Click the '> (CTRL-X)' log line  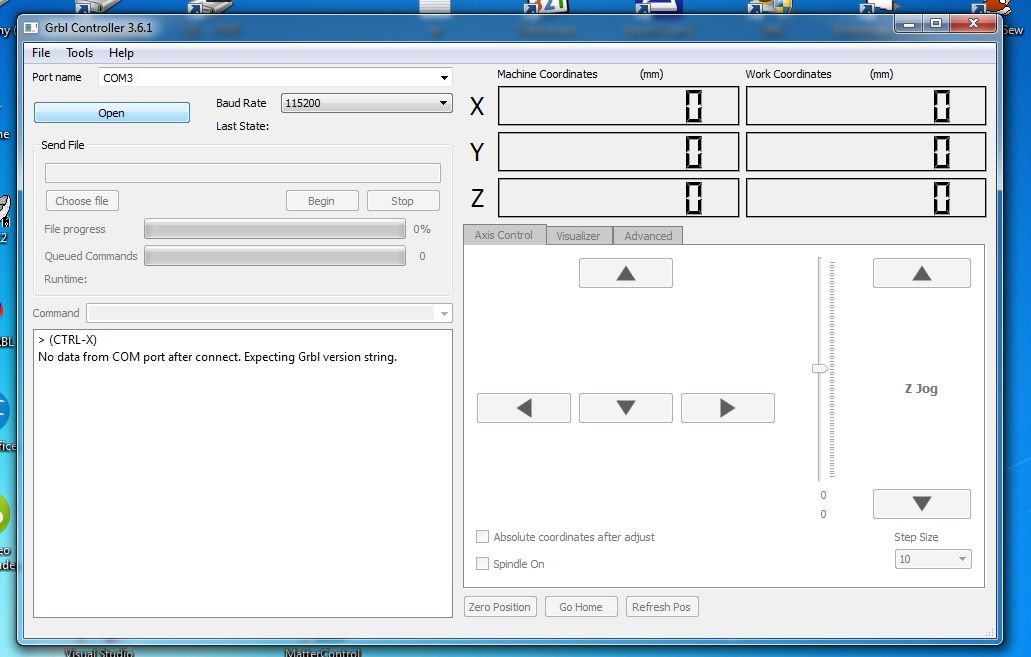tap(67, 340)
